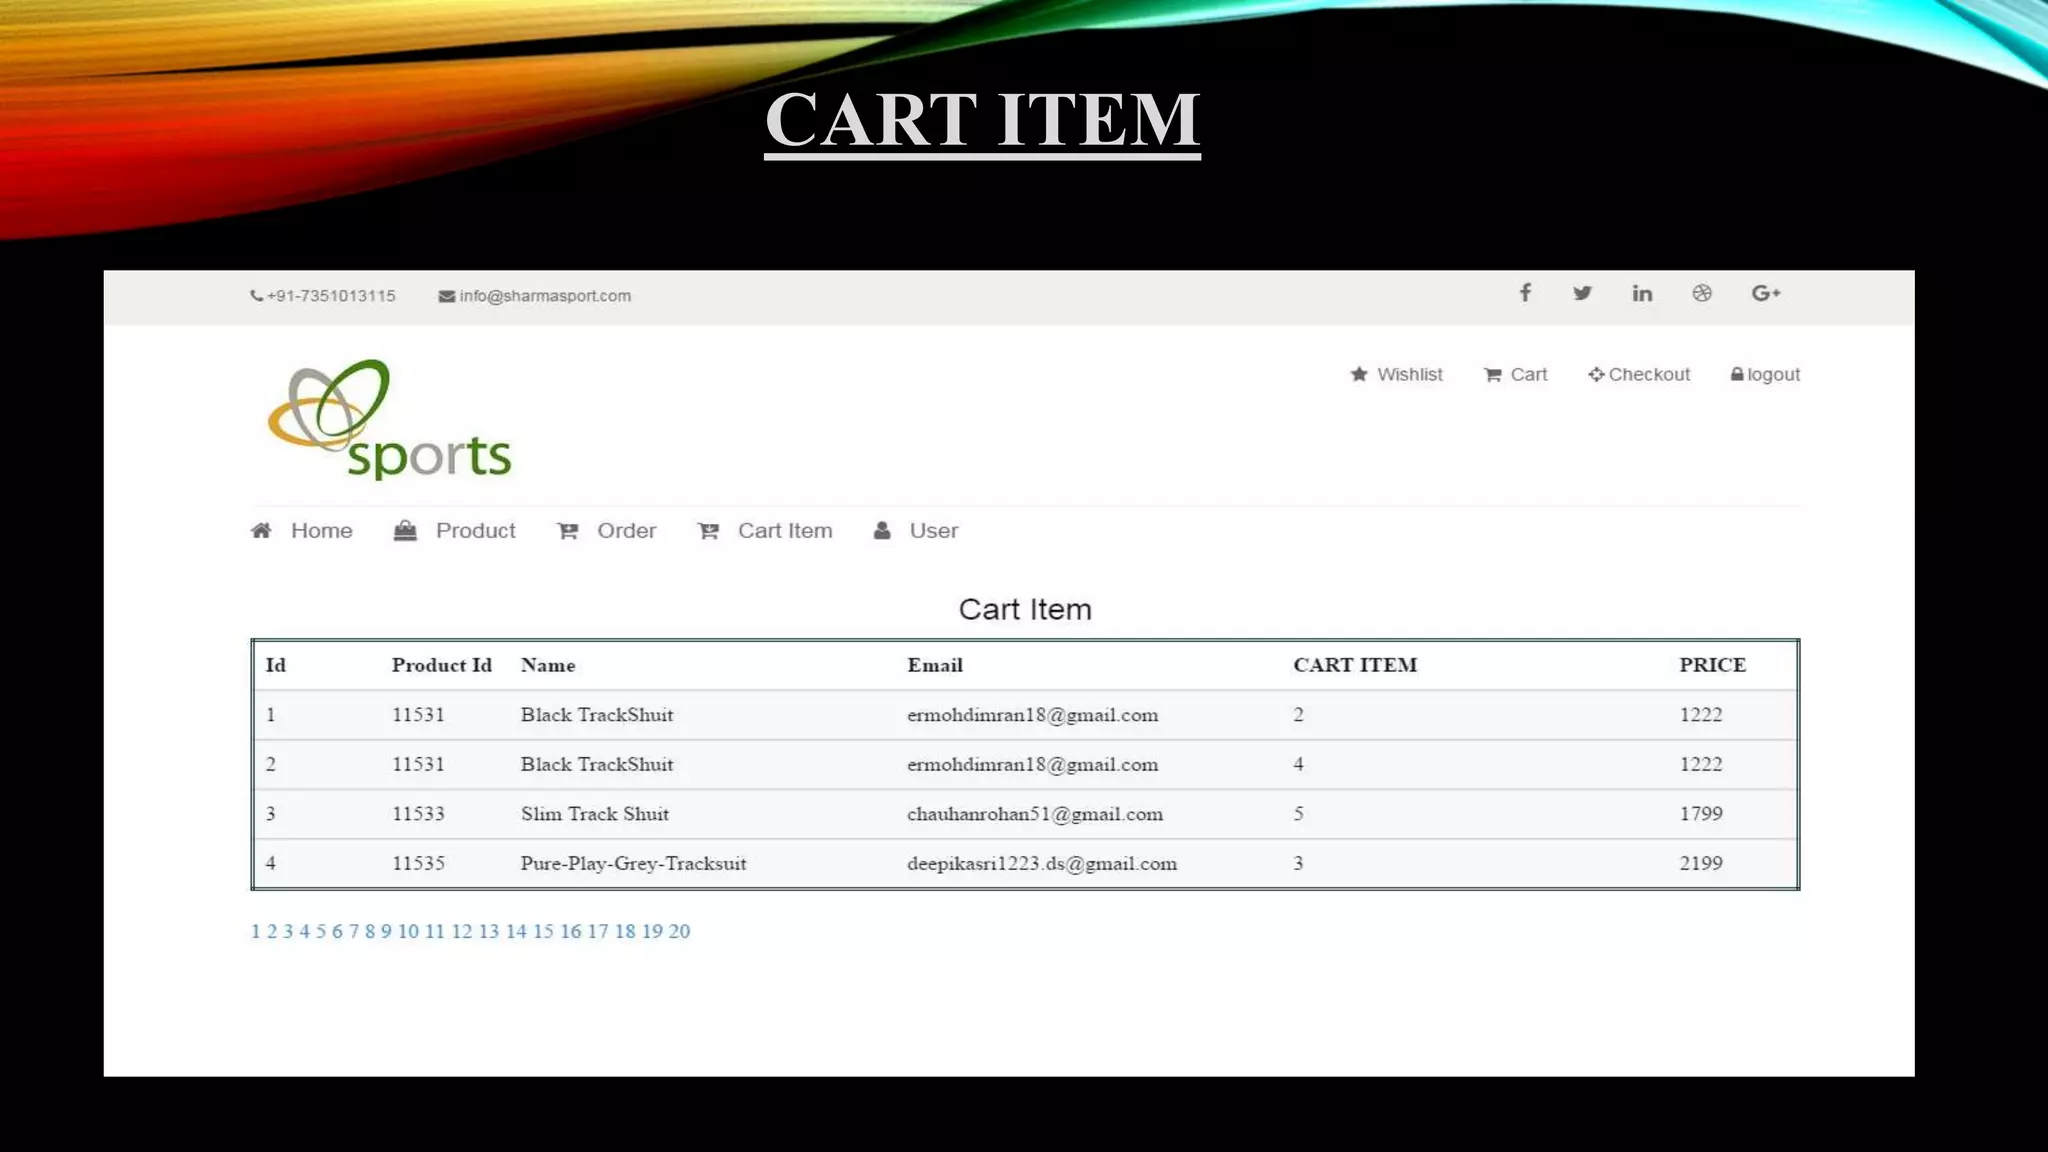
Task: Click the Cart Item cart icon
Action: [709, 531]
